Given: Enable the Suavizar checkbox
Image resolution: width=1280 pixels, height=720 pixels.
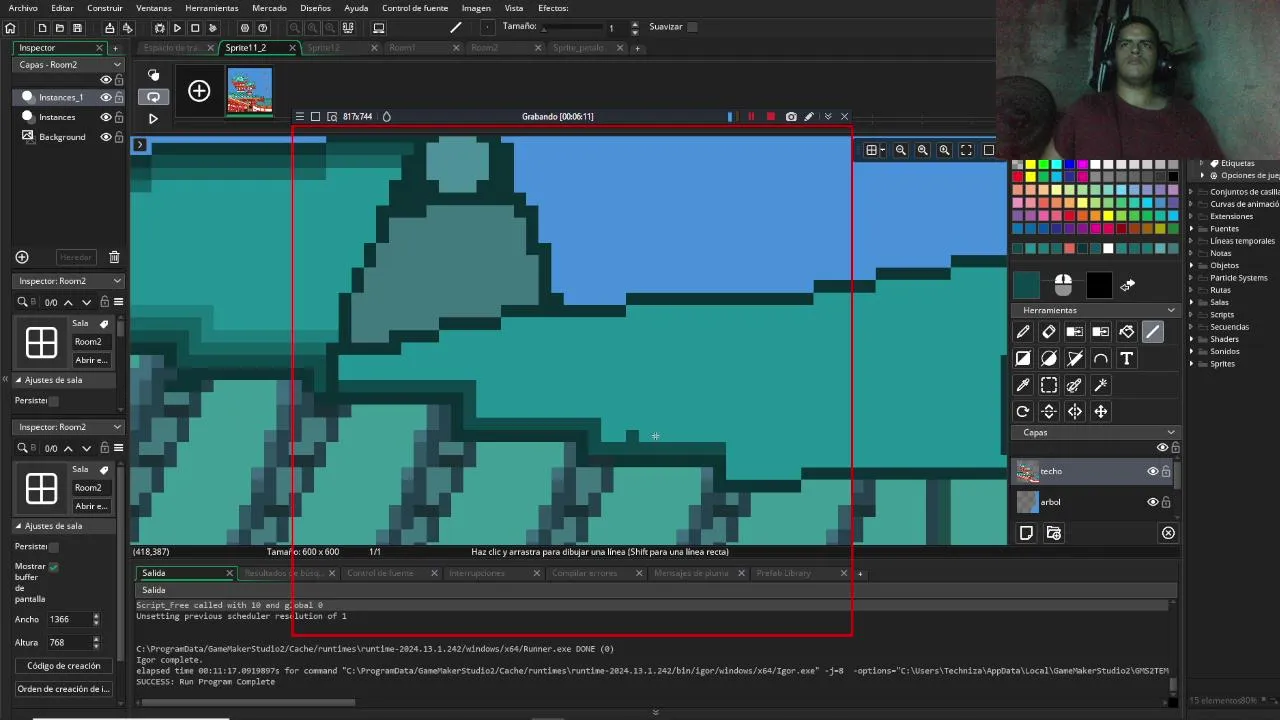Looking at the screenshot, I should click(x=692, y=27).
